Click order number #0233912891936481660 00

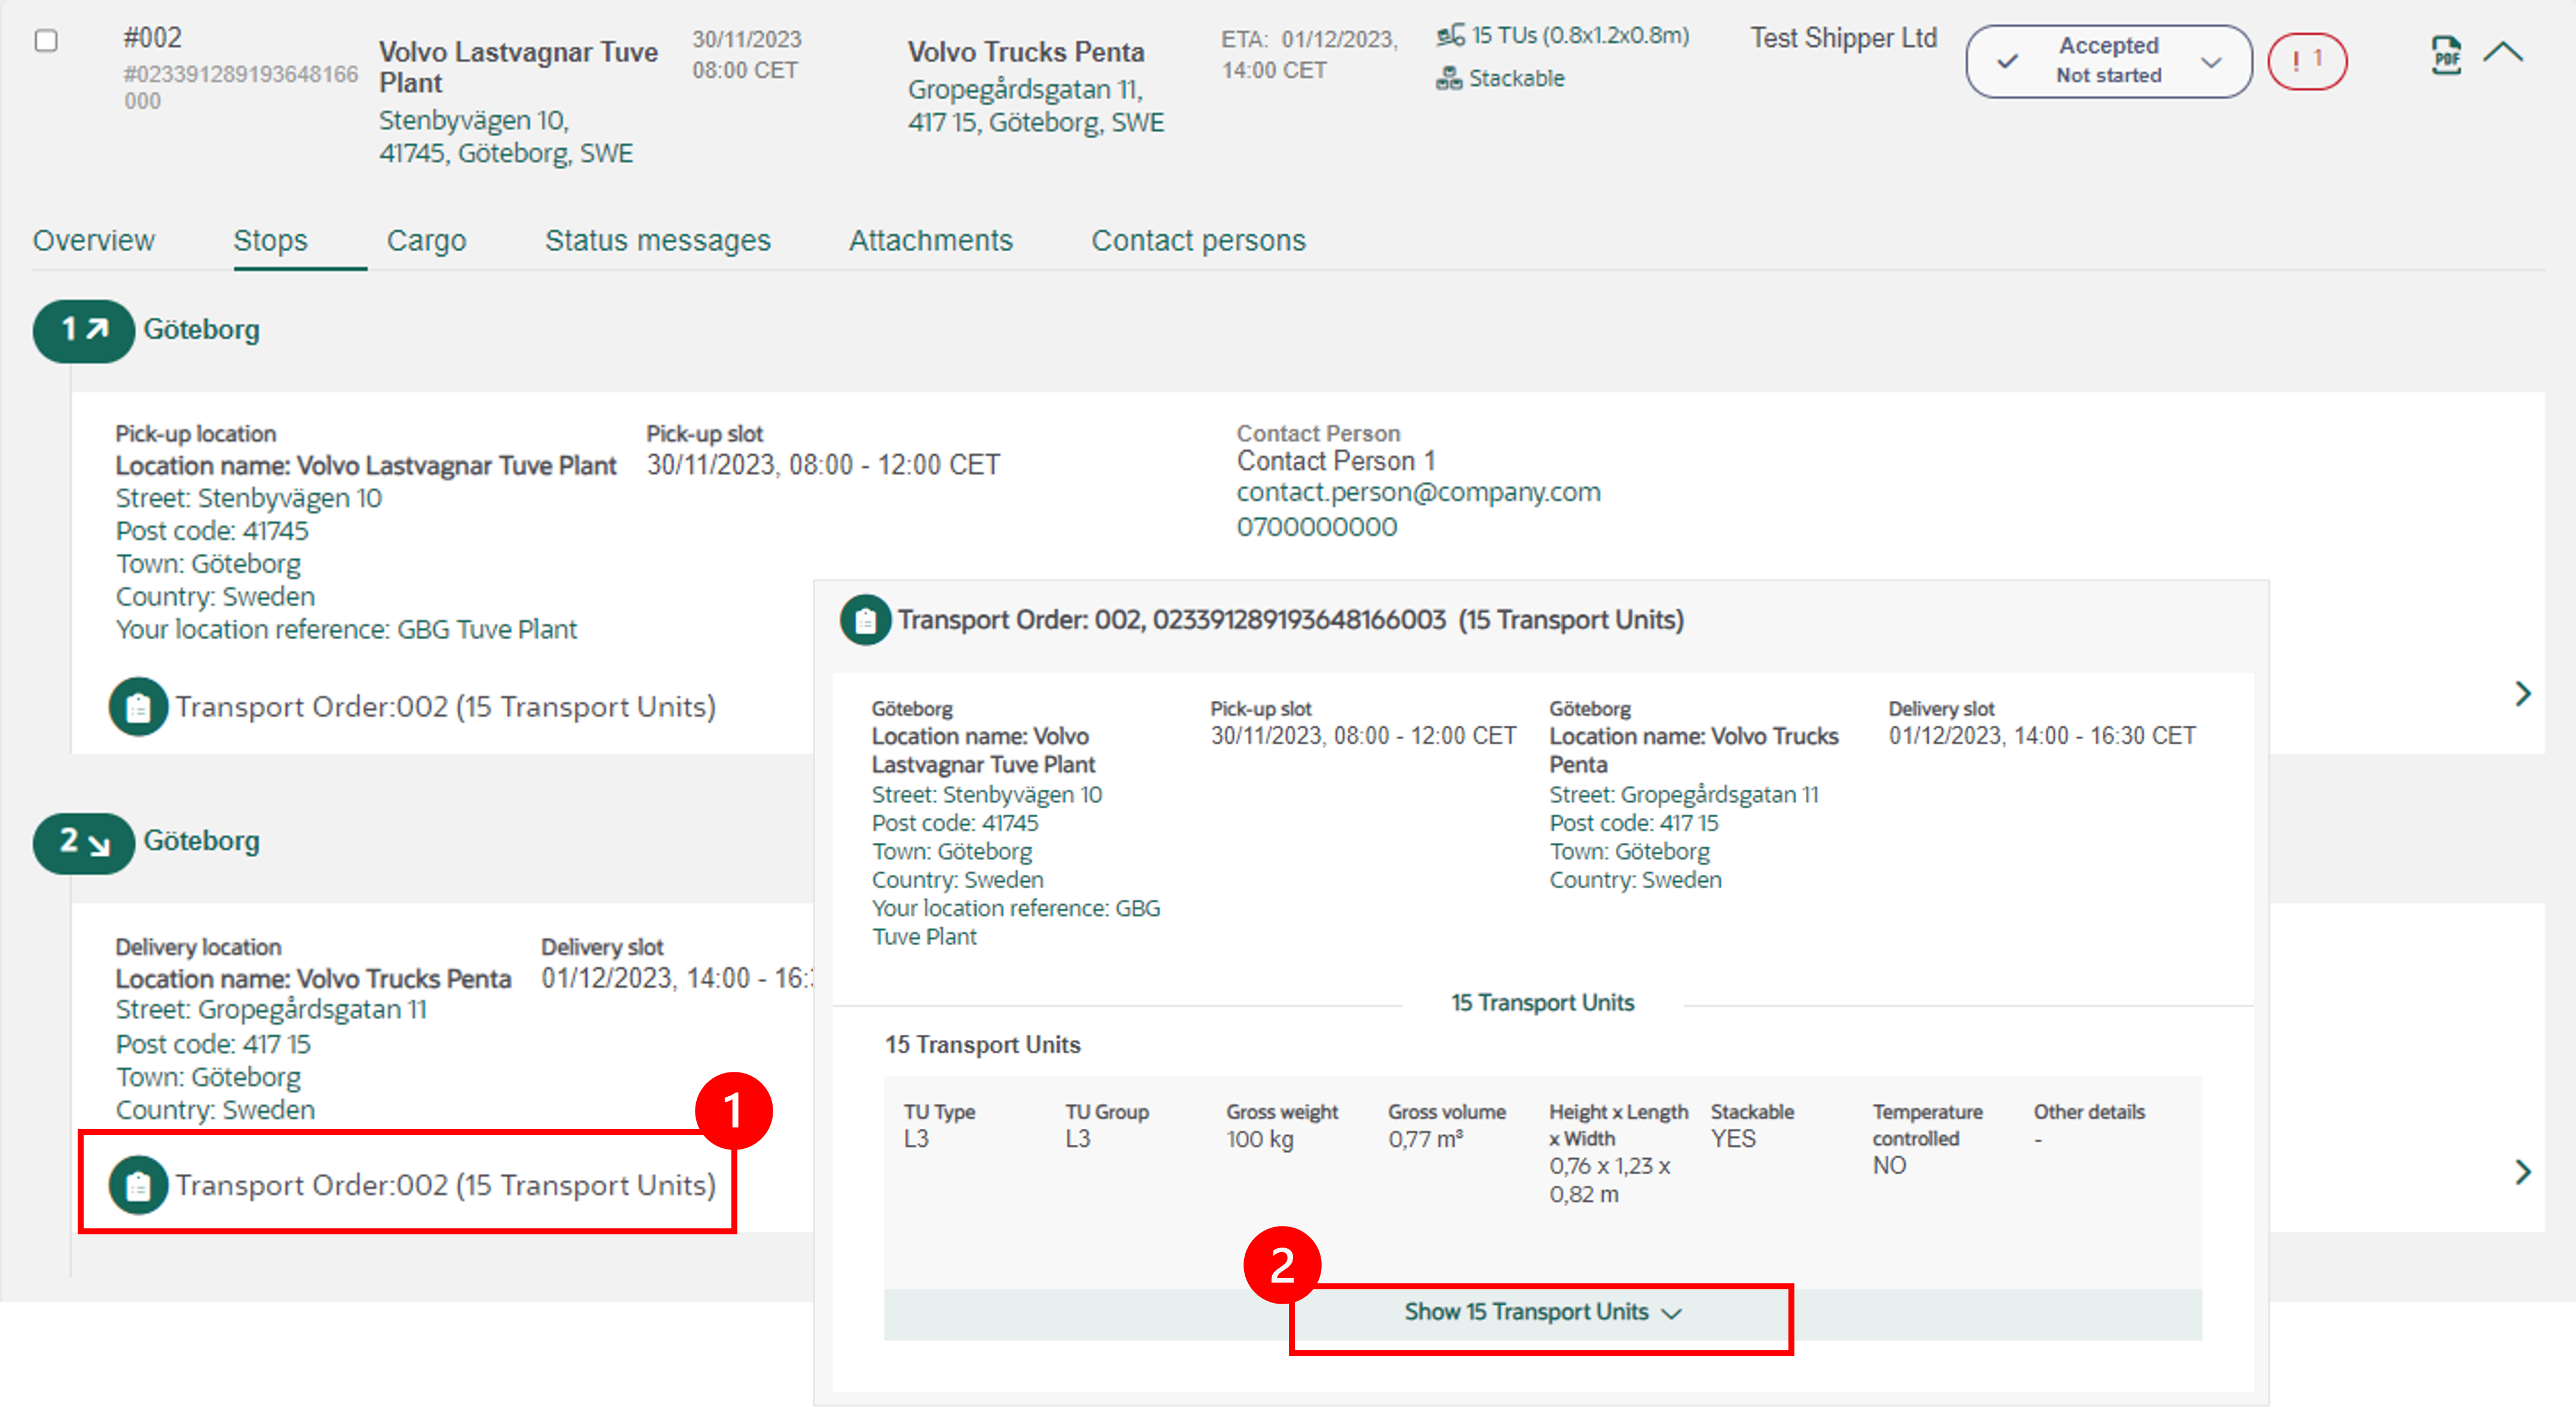click(240, 87)
